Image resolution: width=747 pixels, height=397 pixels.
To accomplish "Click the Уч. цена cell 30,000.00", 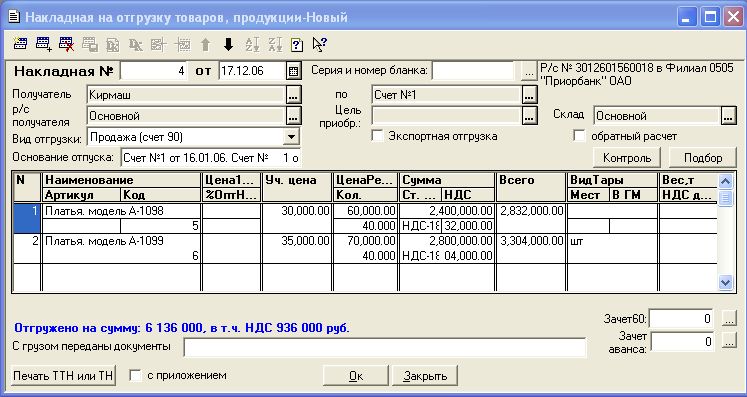I will [297, 211].
